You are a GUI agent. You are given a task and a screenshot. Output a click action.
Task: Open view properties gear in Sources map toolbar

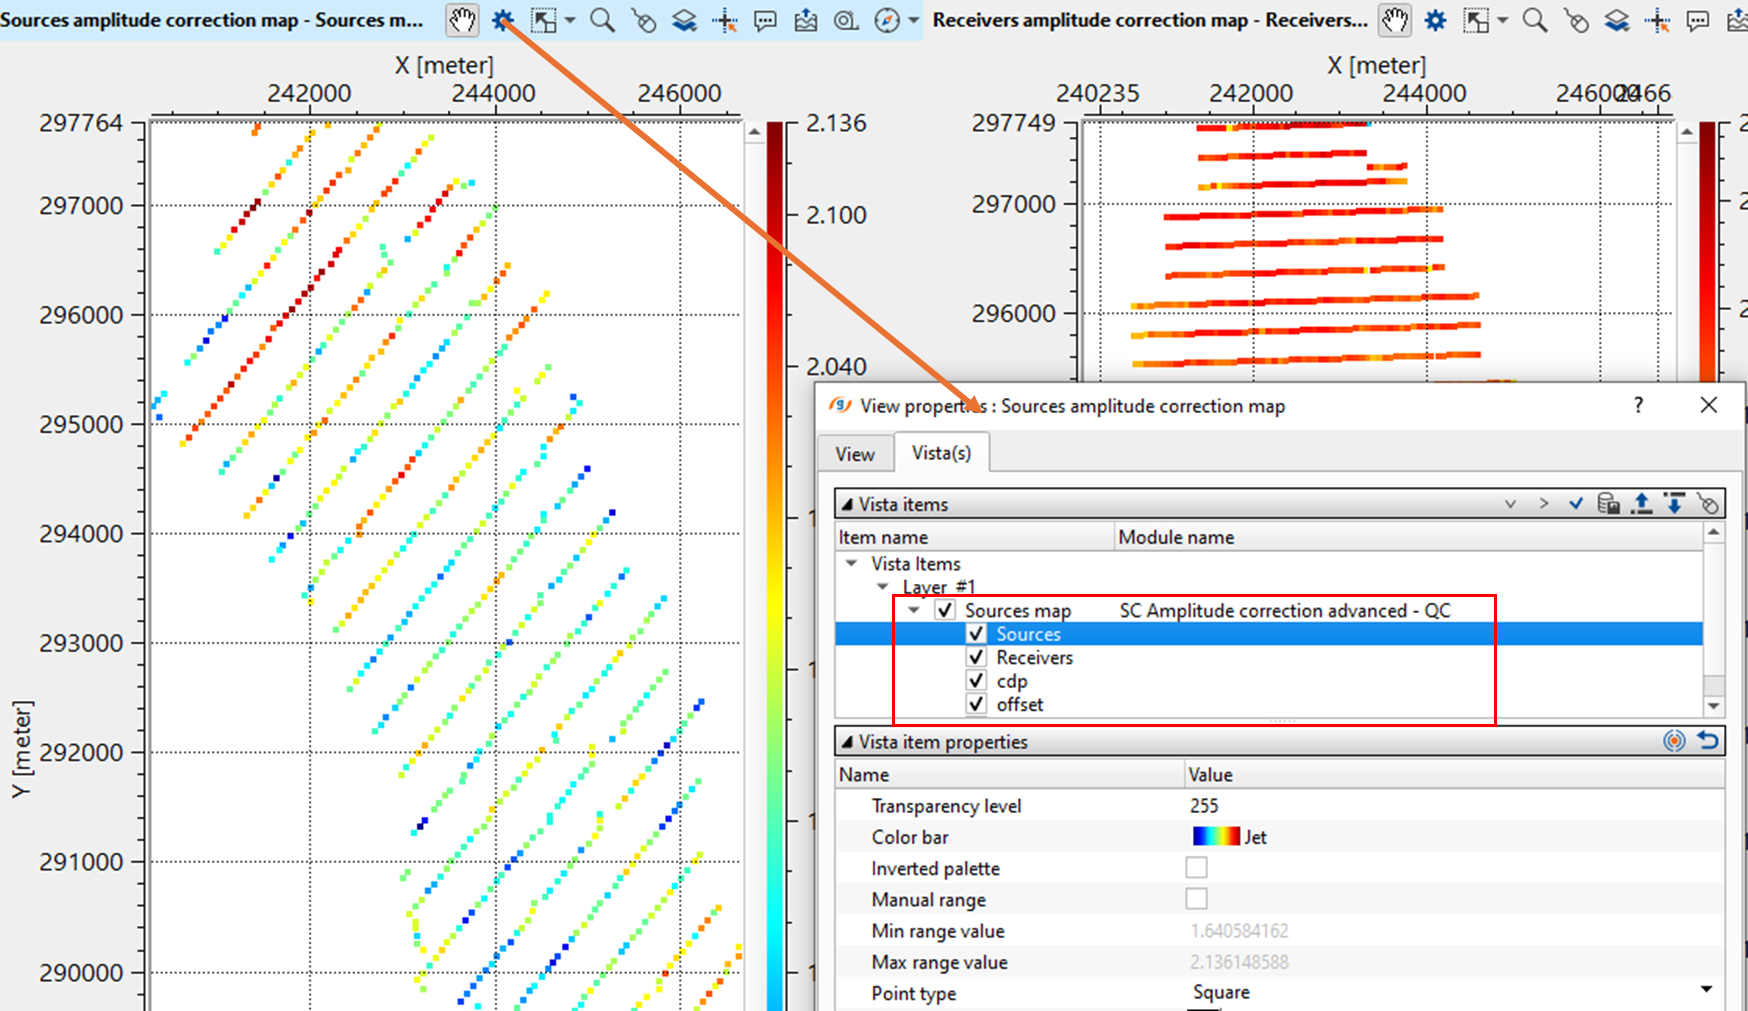503,20
